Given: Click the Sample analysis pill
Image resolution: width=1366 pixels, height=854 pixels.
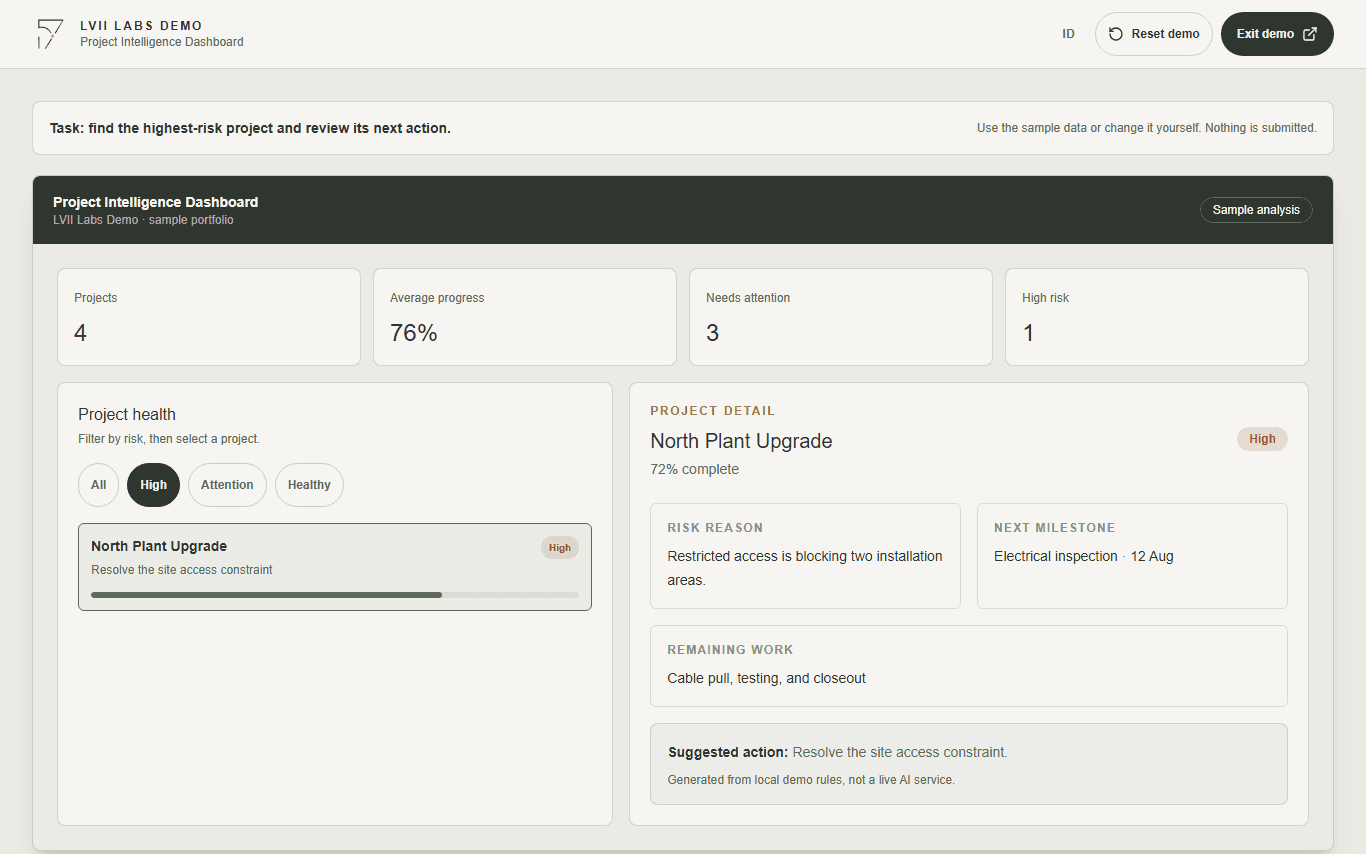Looking at the screenshot, I should (1256, 210).
